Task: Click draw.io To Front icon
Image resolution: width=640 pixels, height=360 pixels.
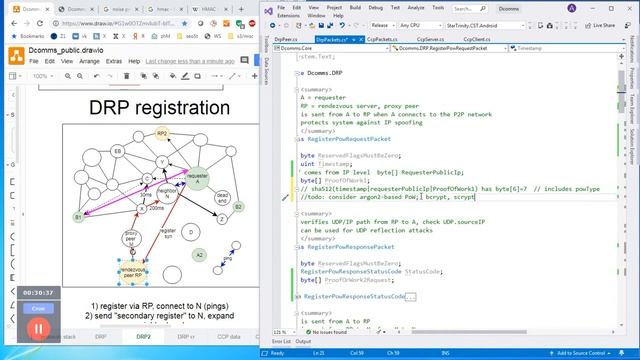Action: tap(143, 76)
